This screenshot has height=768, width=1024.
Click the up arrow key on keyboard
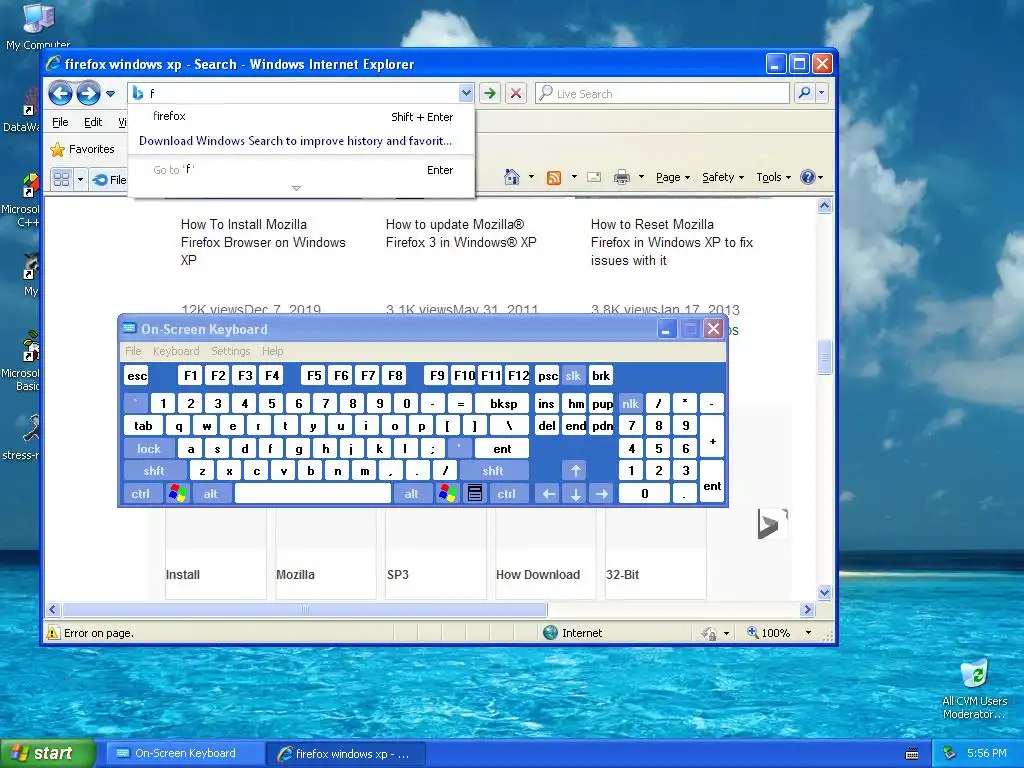(x=575, y=471)
